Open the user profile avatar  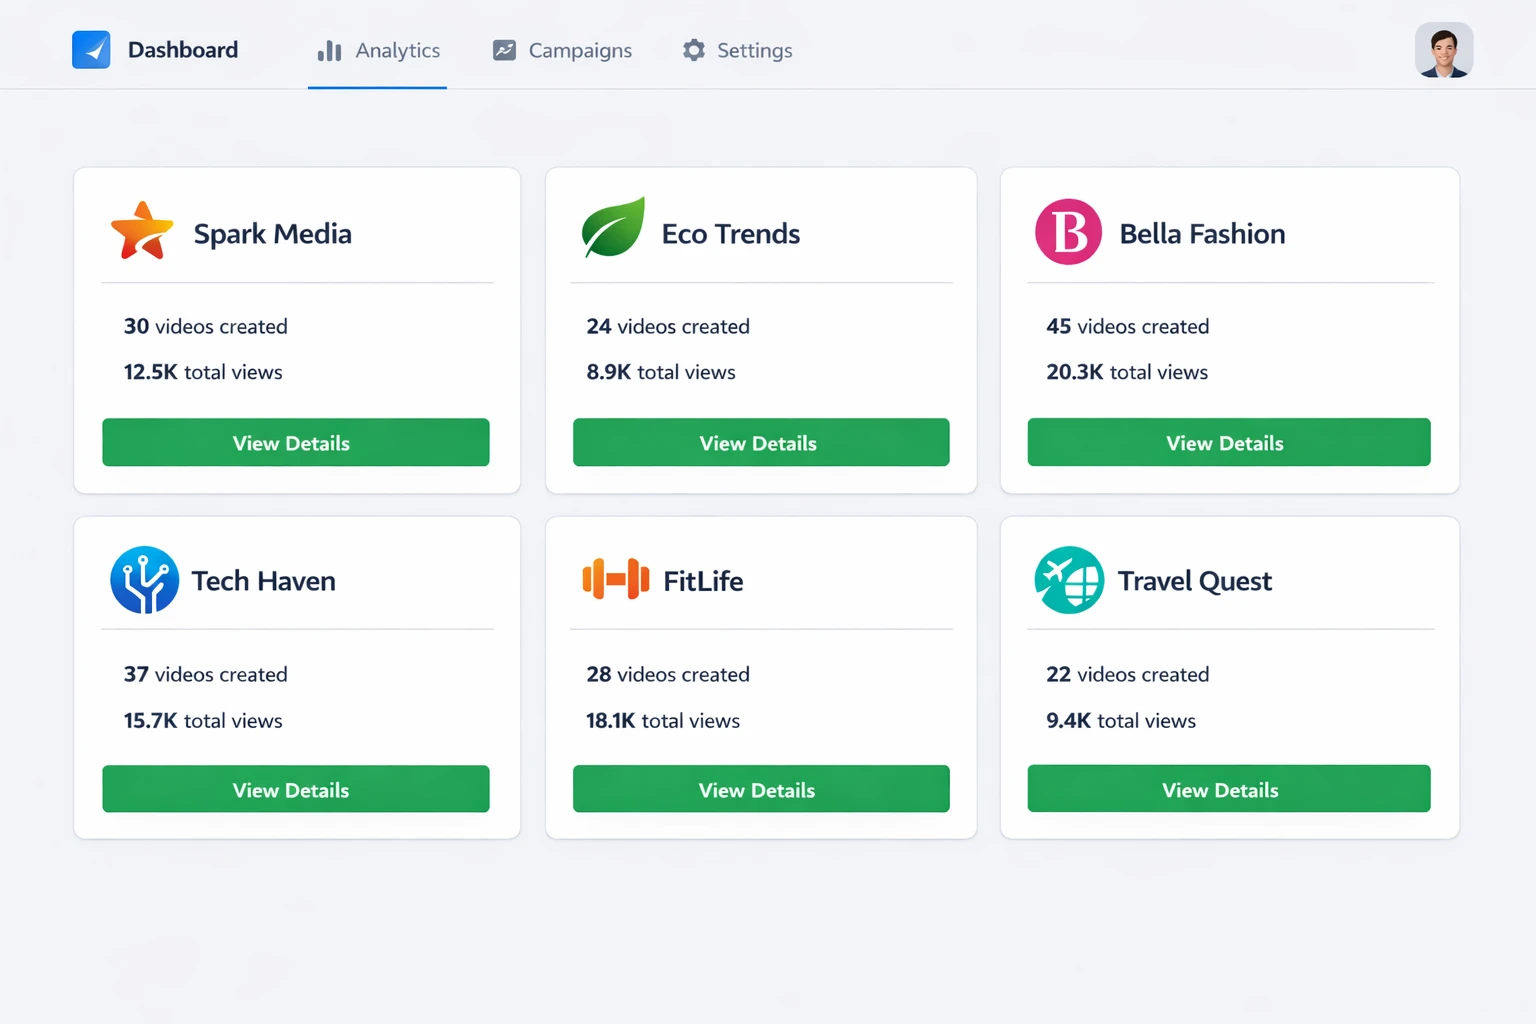point(1444,49)
